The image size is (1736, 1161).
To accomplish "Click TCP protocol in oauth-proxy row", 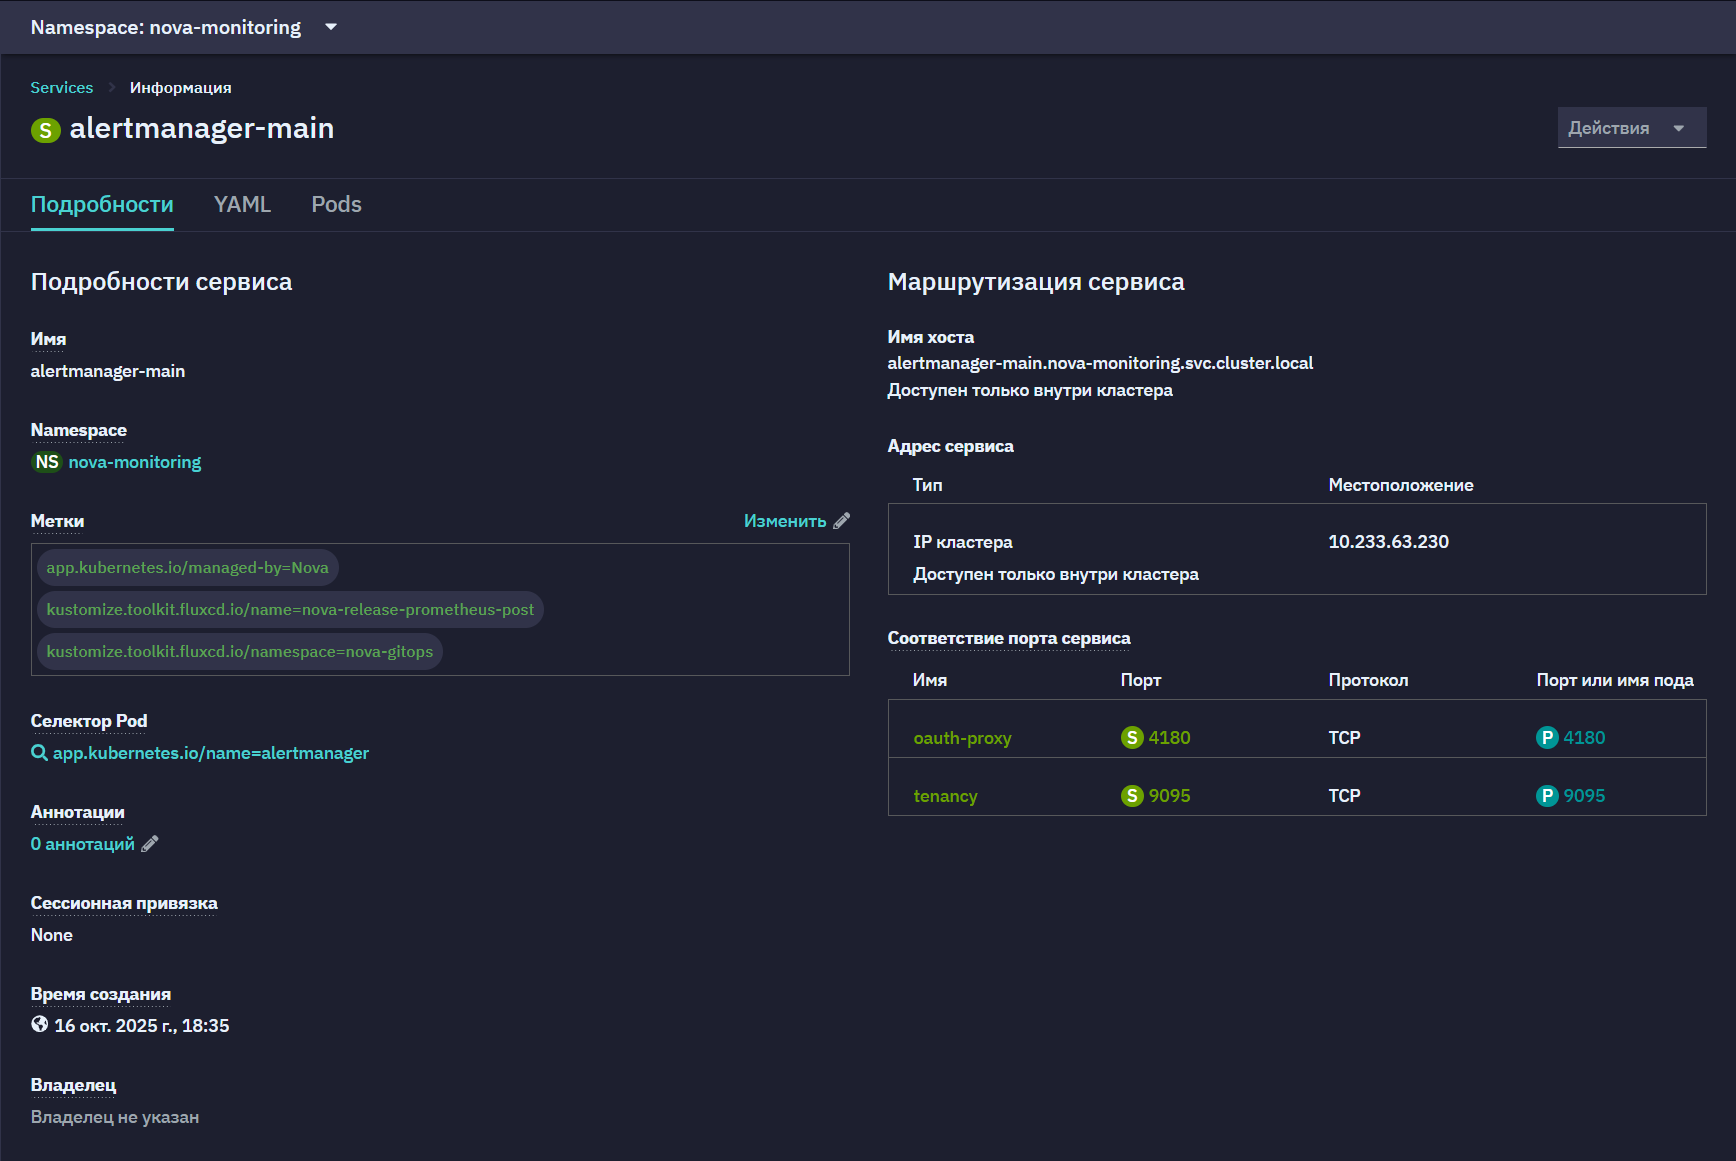I will pyautogui.click(x=1344, y=738).
